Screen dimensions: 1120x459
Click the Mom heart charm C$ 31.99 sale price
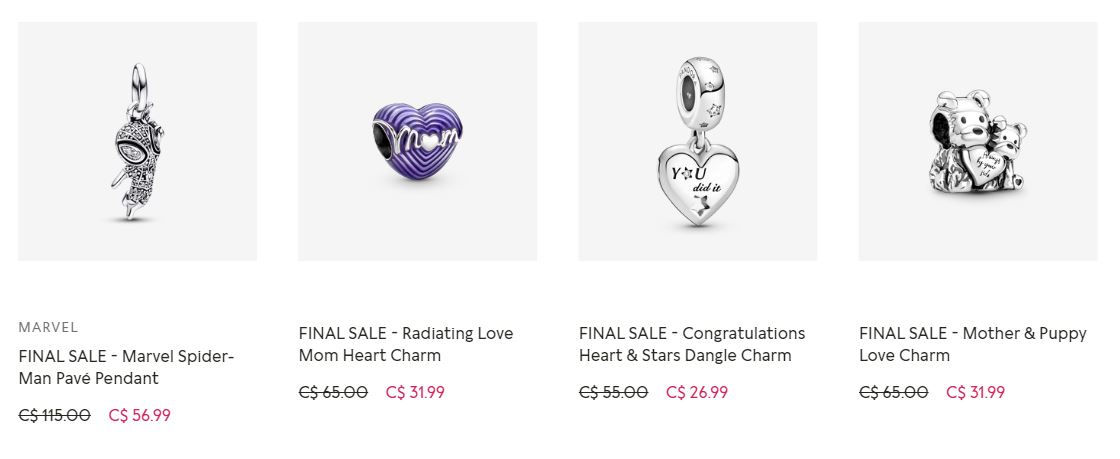coord(415,393)
